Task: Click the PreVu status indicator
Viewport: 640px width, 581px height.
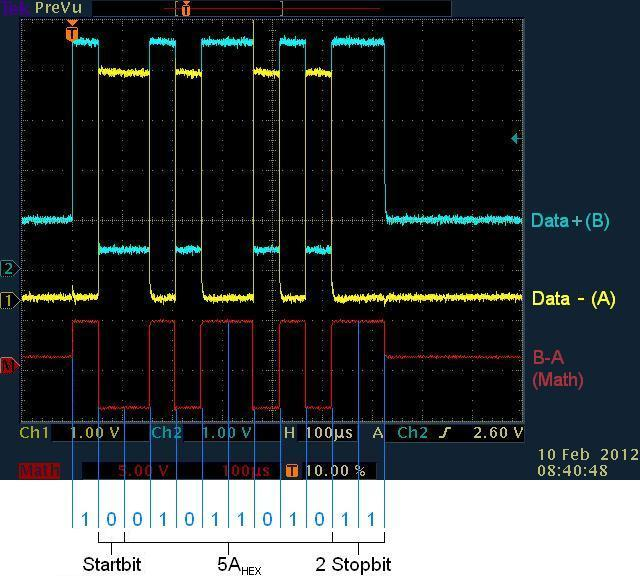Action: coord(52,8)
